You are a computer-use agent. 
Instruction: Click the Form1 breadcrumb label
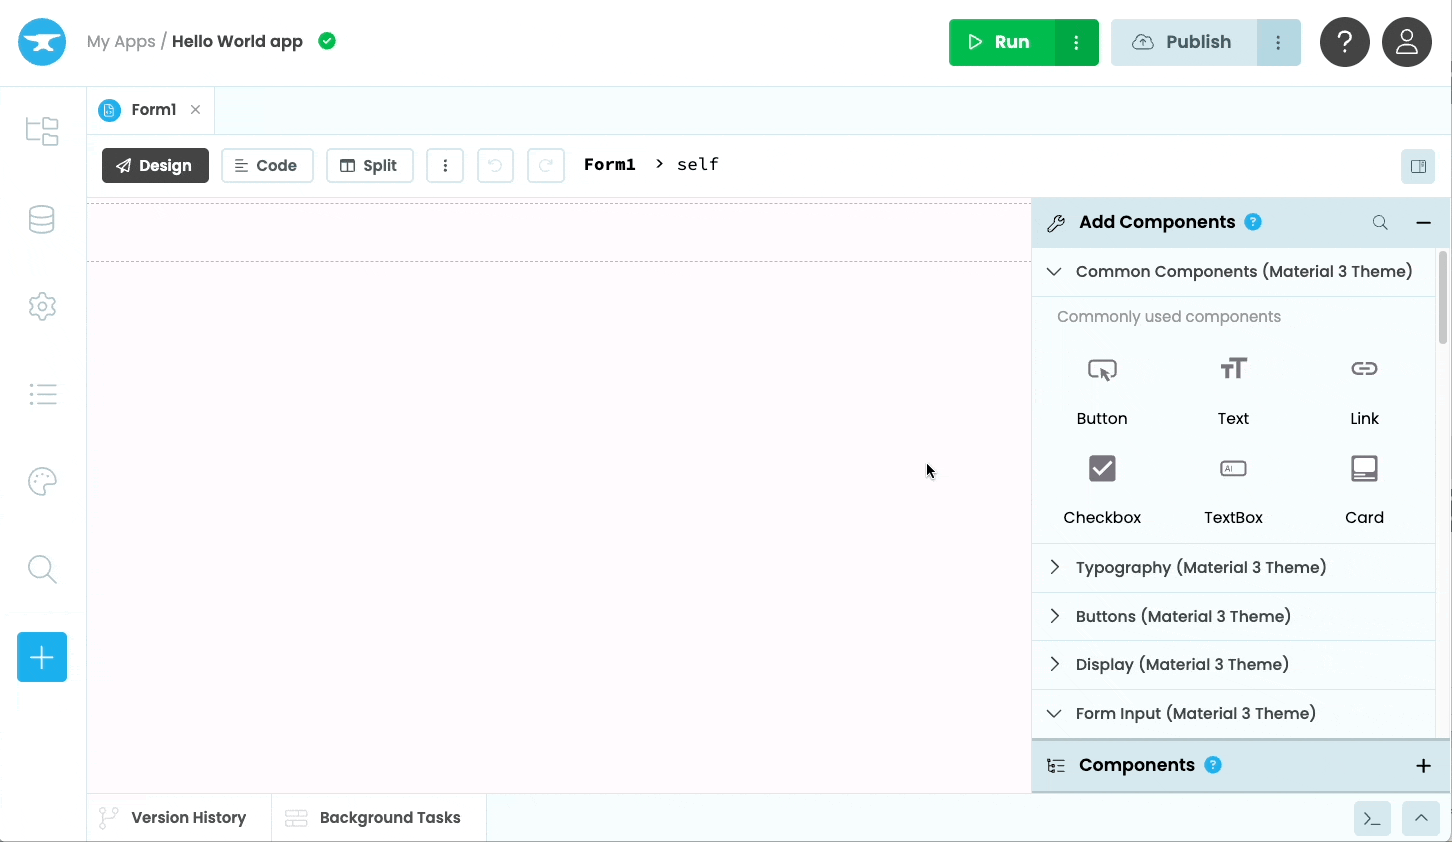click(609, 164)
